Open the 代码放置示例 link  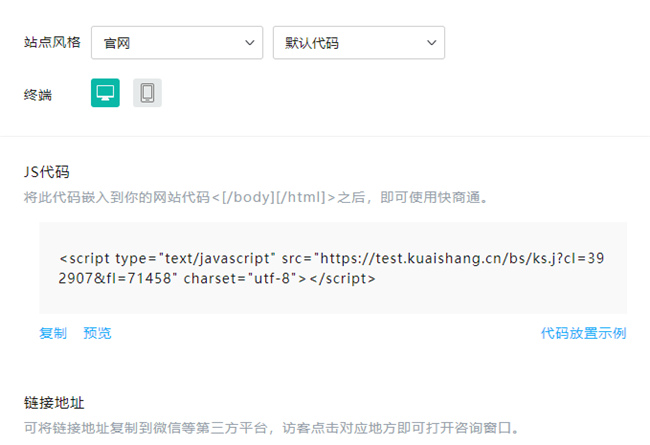click(x=583, y=333)
